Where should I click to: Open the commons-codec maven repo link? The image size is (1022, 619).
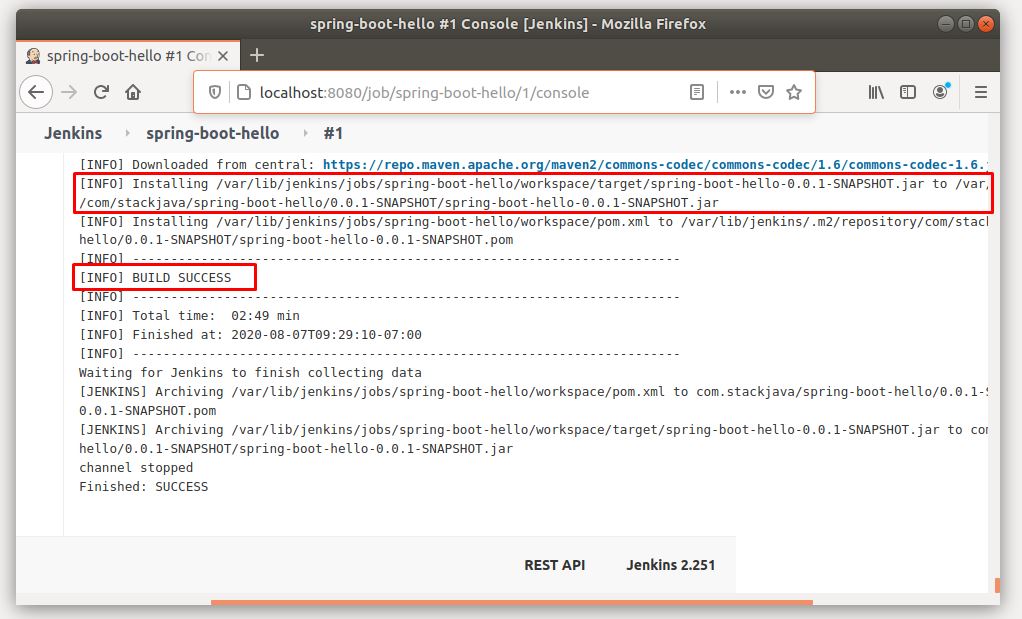pos(655,164)
